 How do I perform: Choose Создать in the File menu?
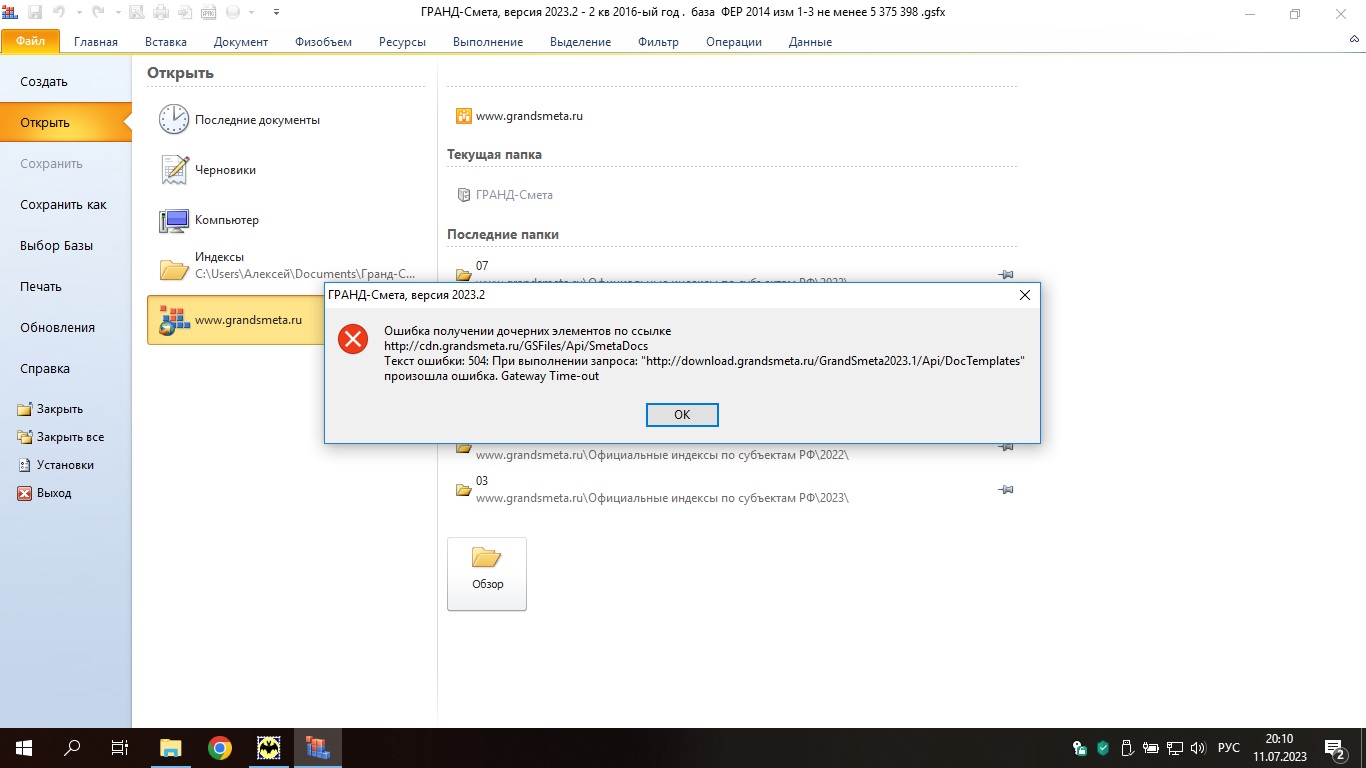[x=66, y=82]
